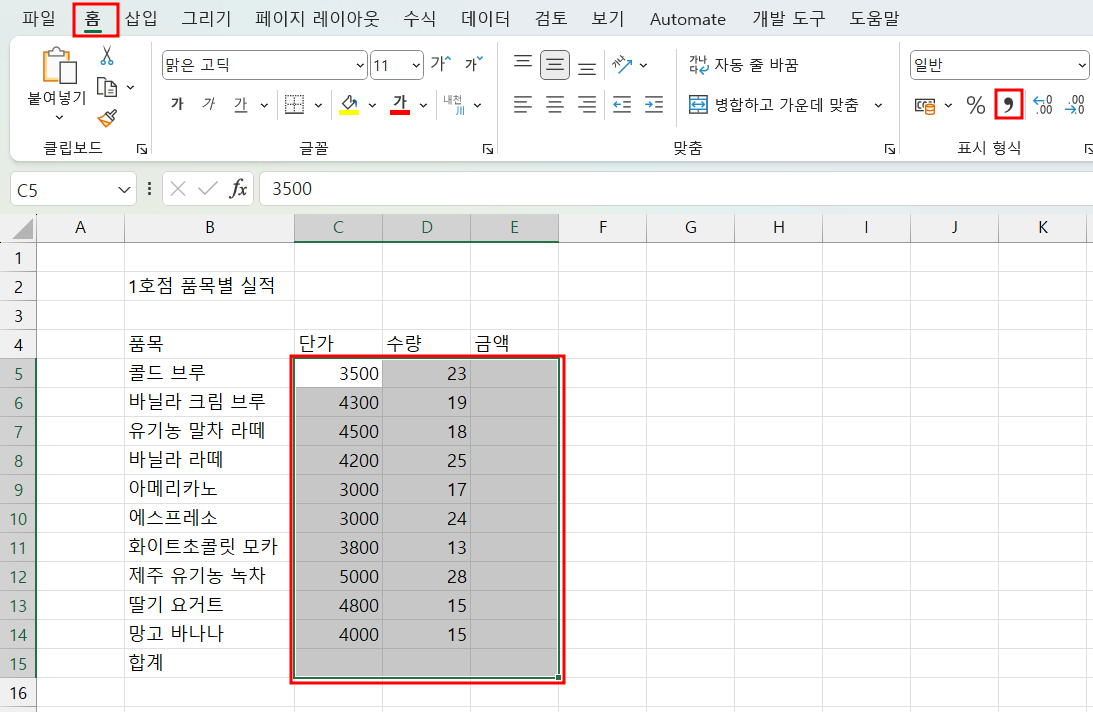Click 병합하고 가운데 맞춤 button
Screen dimensions: 1093x712
(774, 105)
